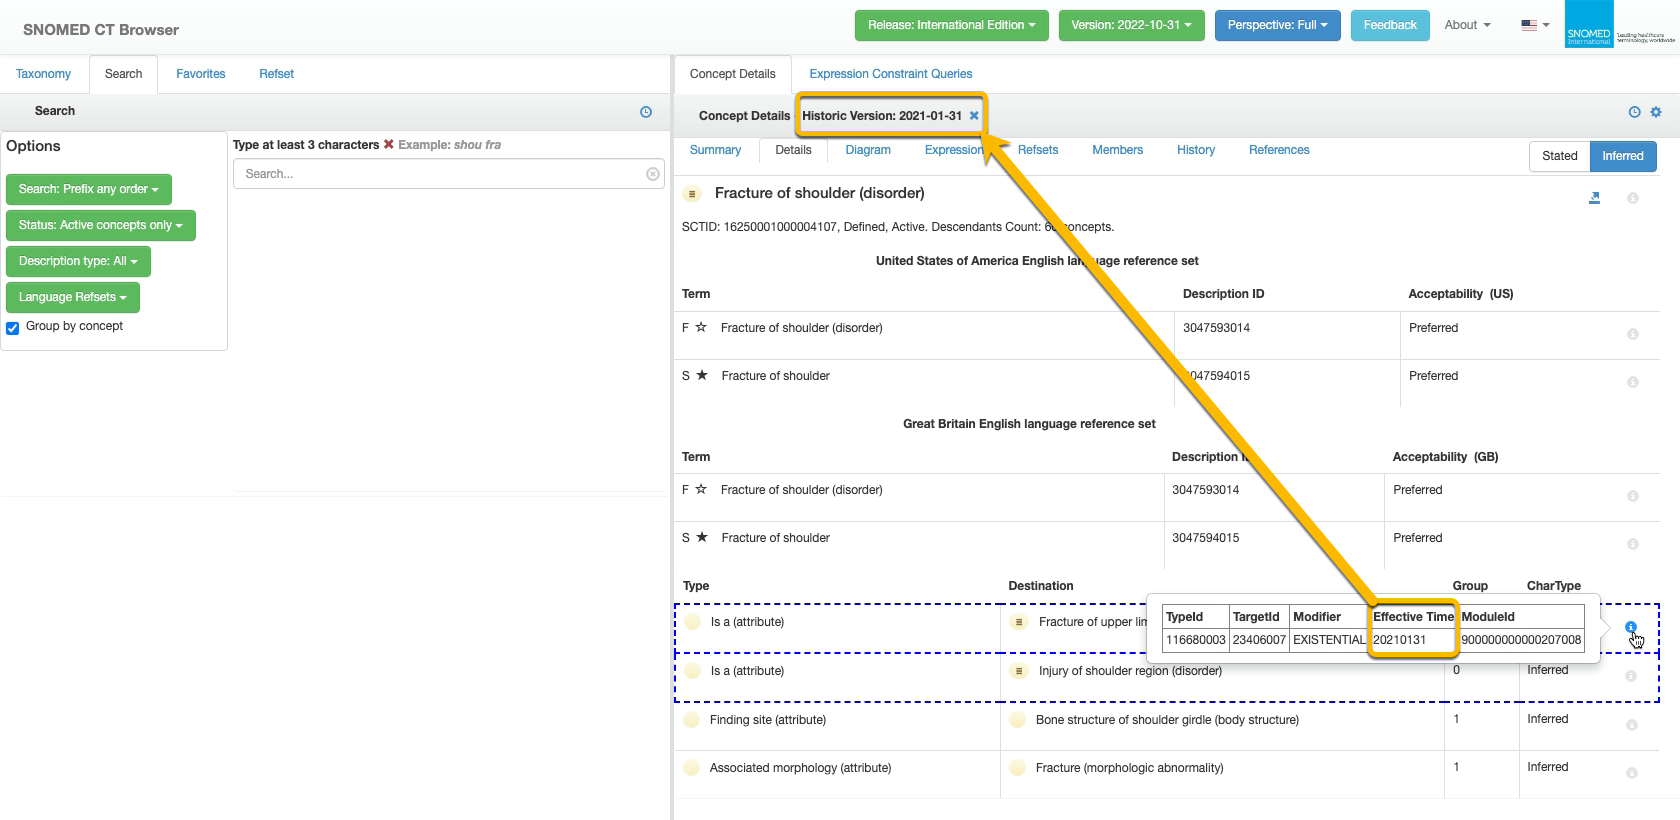Click the blue info icon on first Is a relationship
Viewport: 1680px width, 820px height.
click(1631, 628)
